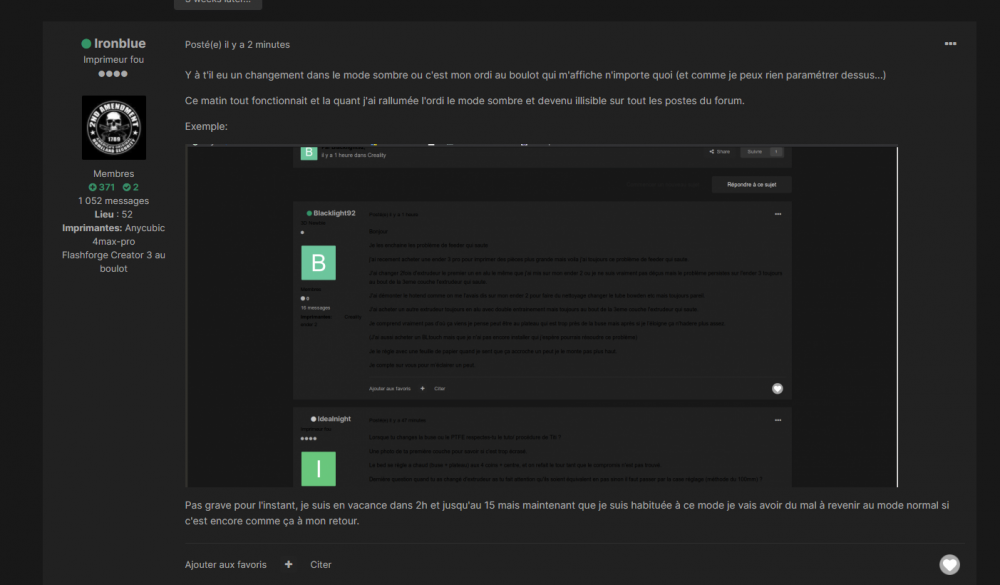The height and width of the screenshot is (585, 1000).
Task: Click the green checkmark solutions icon
Action: (127, 187)
